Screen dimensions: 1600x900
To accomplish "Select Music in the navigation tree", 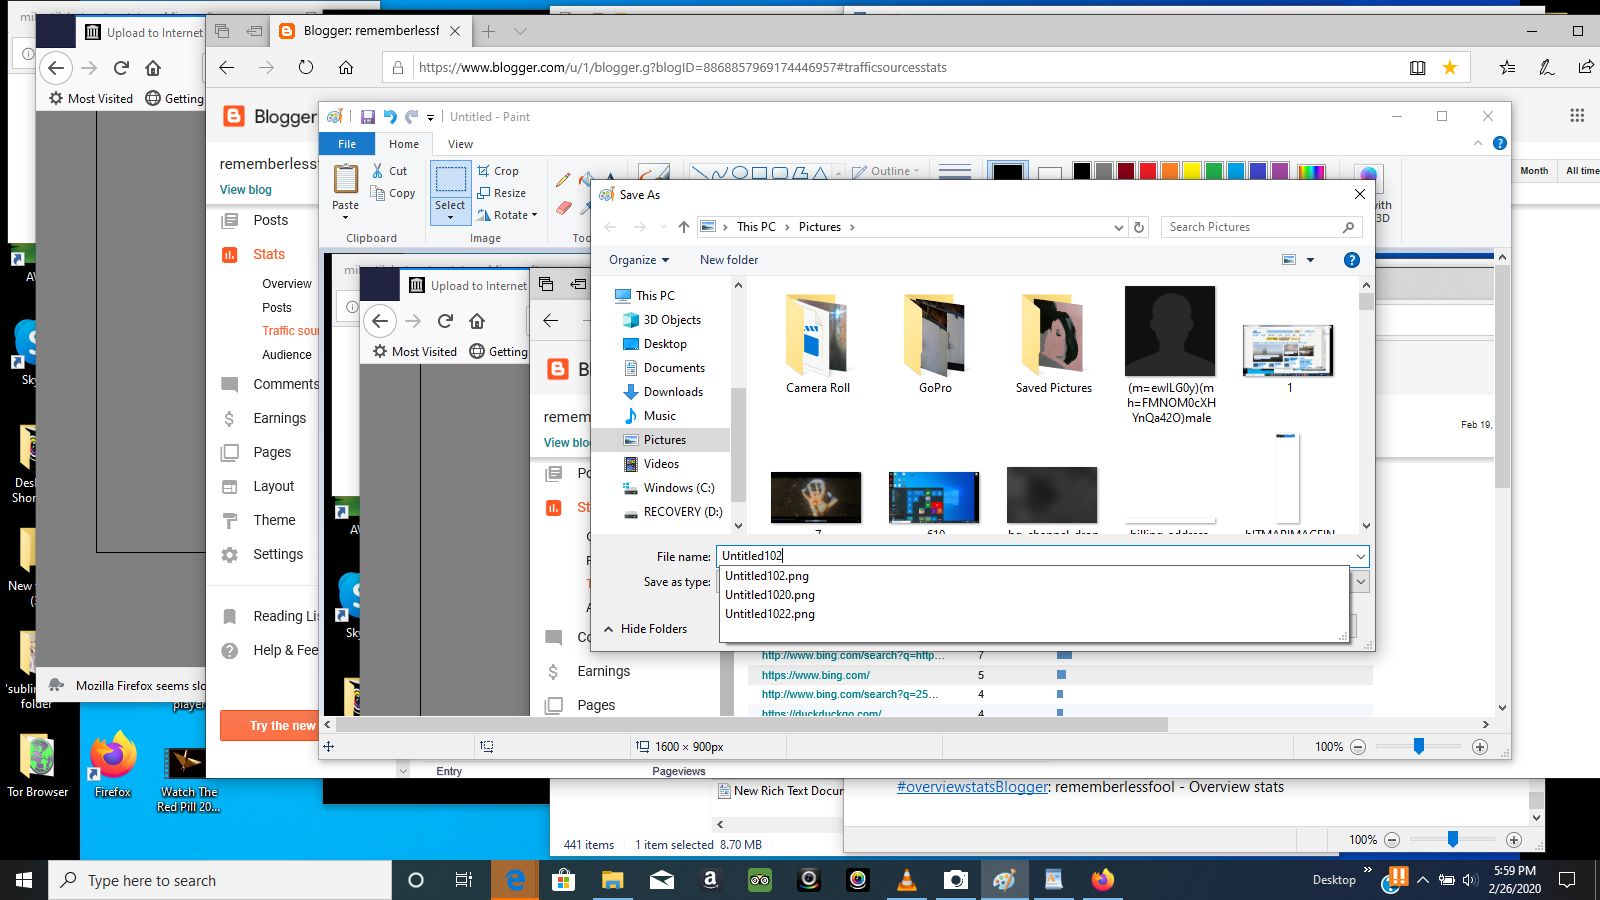I will click(659, 416).
